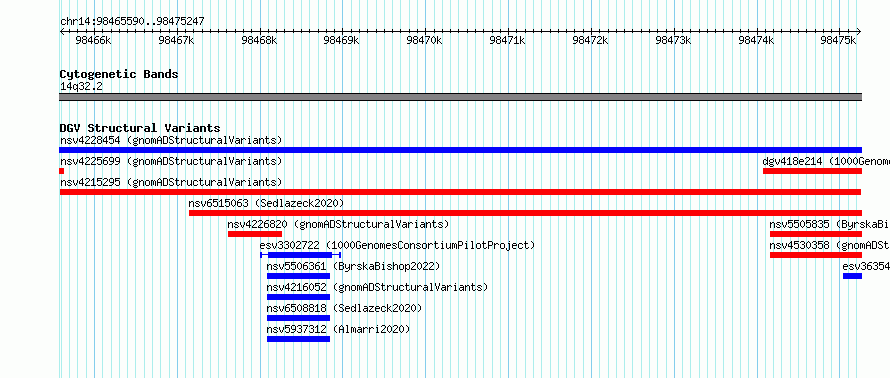The width and height of the screenshot is (890, 378).
Task: Open the nsv5506361 ByrskaBishop2022 label
Action: pos(353,266)
